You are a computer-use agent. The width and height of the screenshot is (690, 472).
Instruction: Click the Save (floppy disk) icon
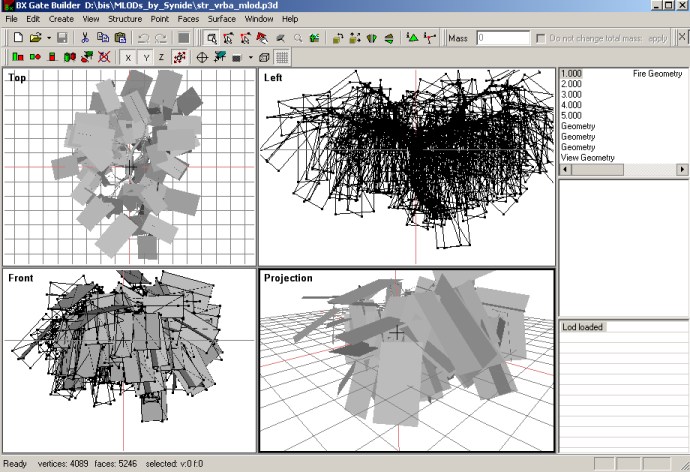62,38
